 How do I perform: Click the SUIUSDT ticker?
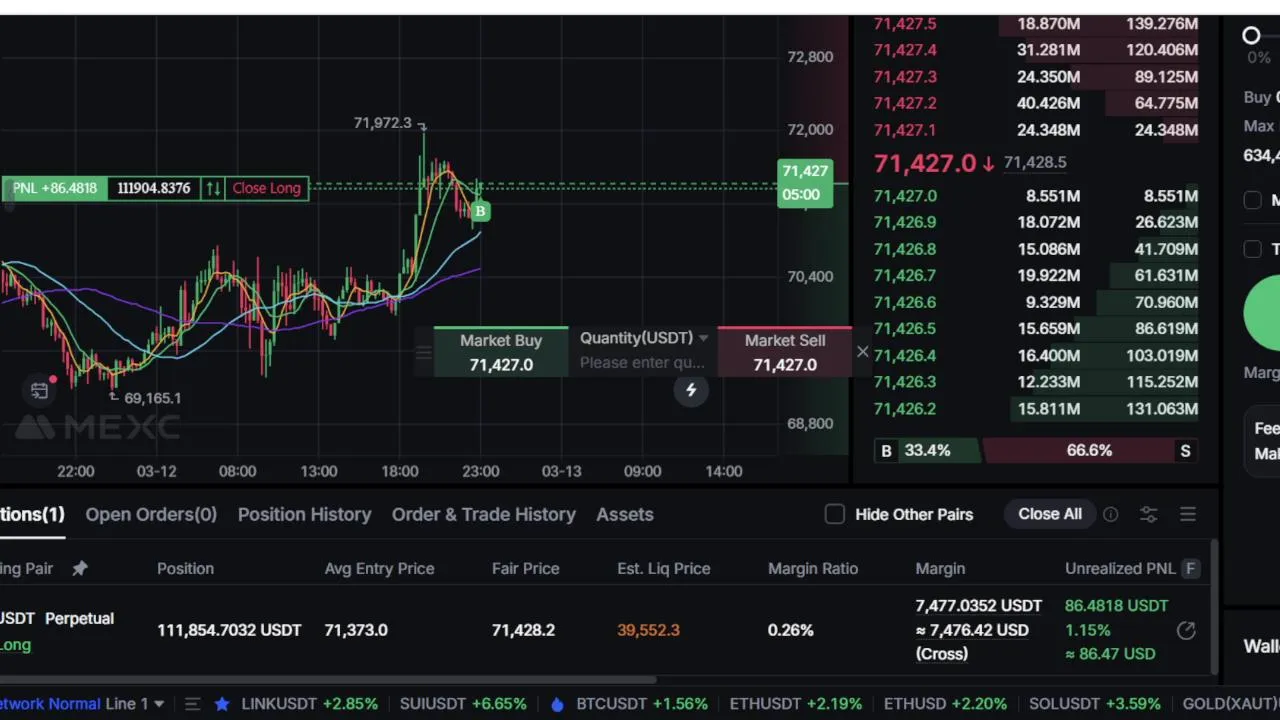coord(463,704)
